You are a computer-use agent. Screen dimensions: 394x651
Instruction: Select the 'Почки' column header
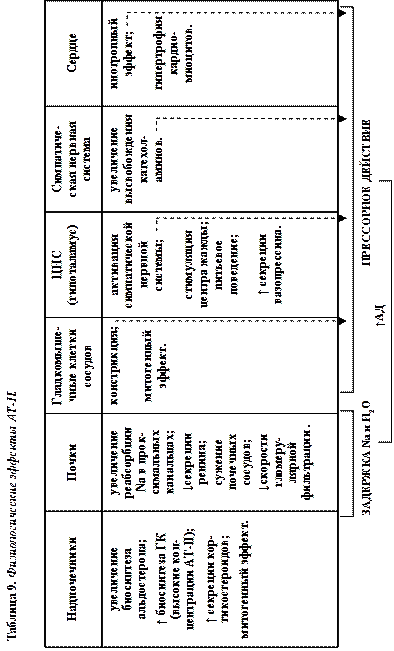[72, 463]
